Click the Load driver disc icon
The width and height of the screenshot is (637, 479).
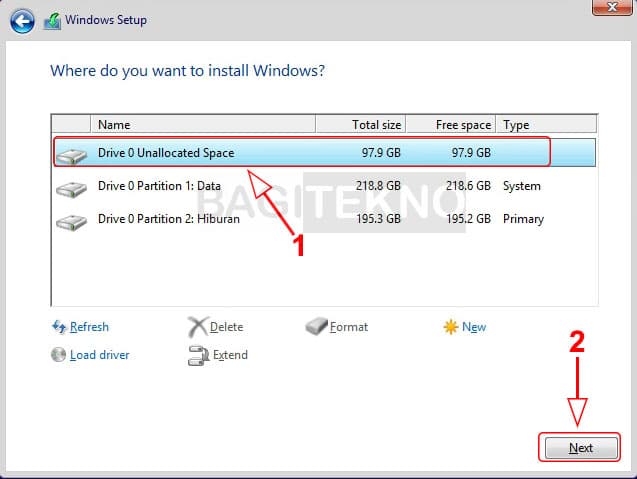pyautogui.click(x=58, y=354)
